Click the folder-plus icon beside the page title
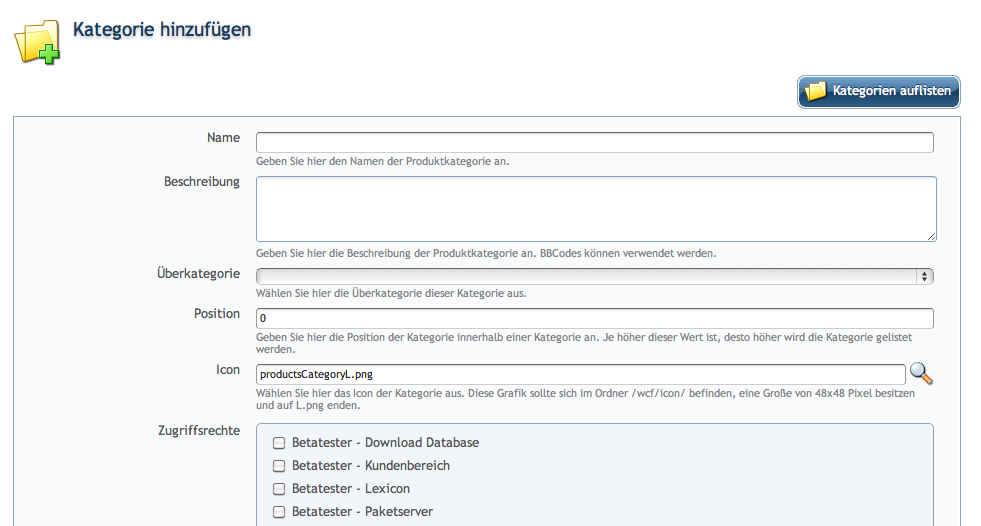 pyautogui.click(x=36, y=42)
